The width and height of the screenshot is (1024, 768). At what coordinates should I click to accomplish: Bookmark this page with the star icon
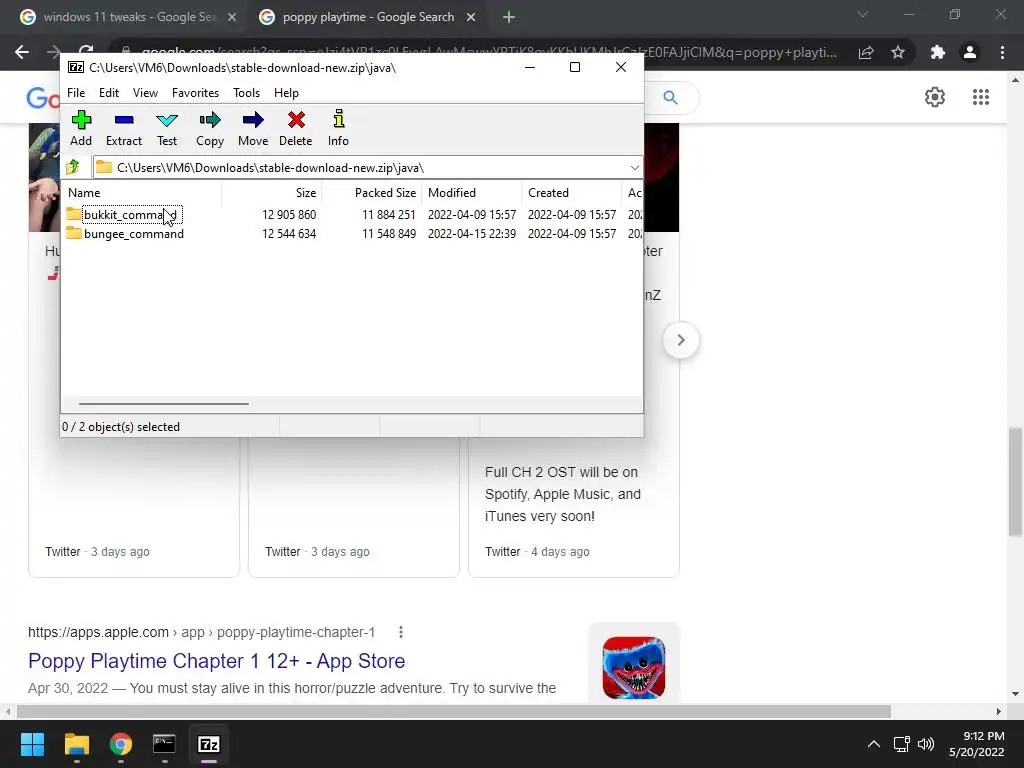(898, 52)
